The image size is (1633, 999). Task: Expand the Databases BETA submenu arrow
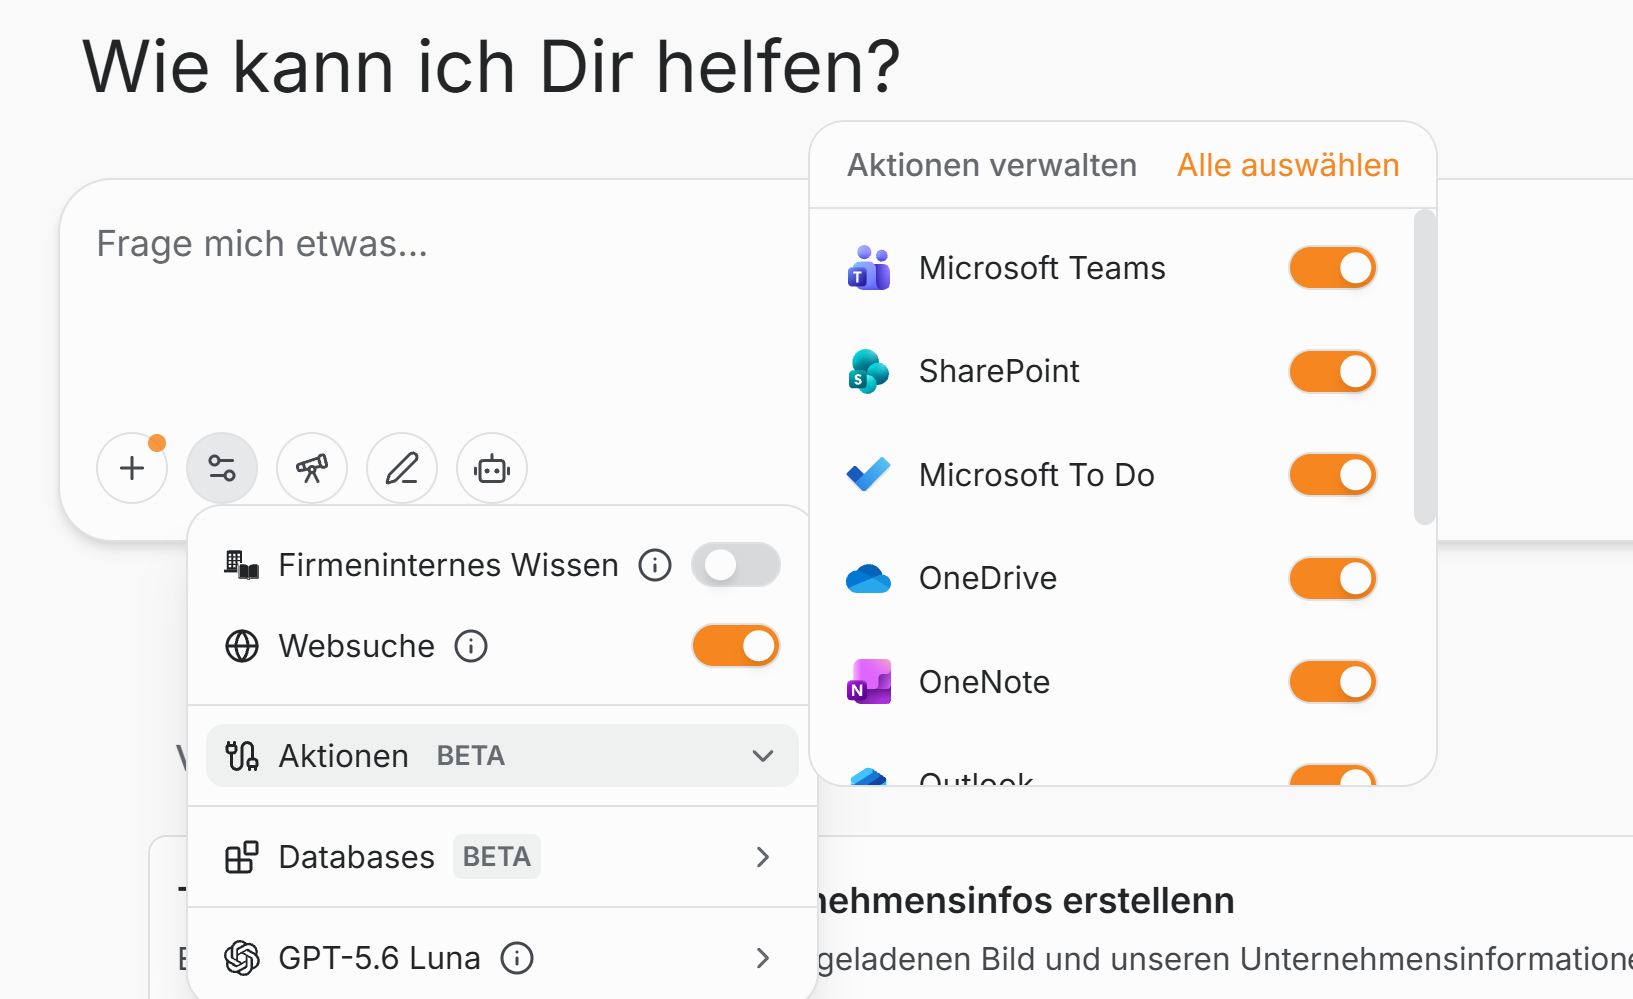763,857
